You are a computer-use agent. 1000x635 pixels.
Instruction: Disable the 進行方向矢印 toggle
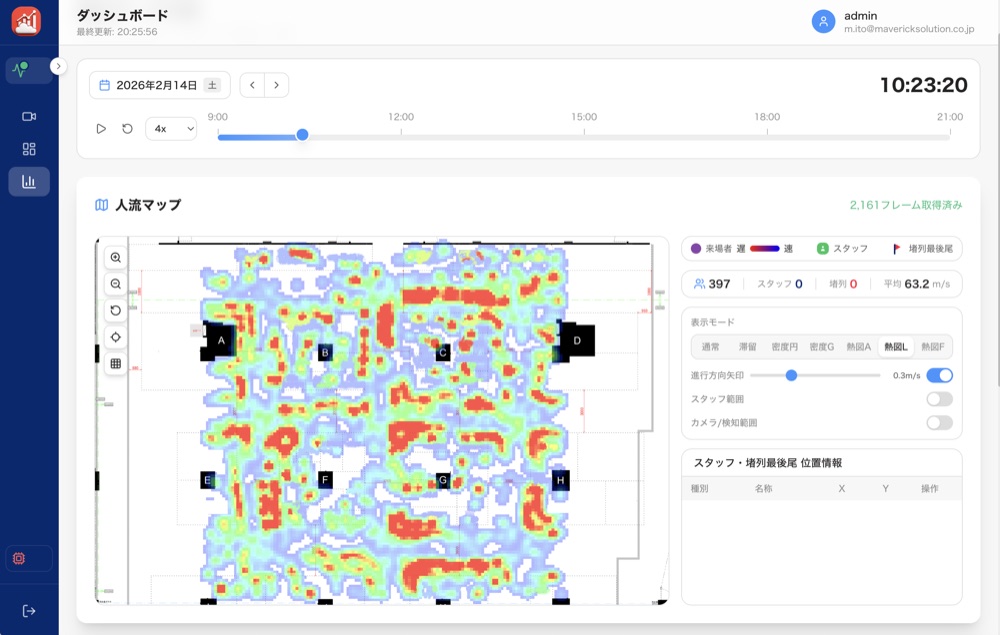939,376
